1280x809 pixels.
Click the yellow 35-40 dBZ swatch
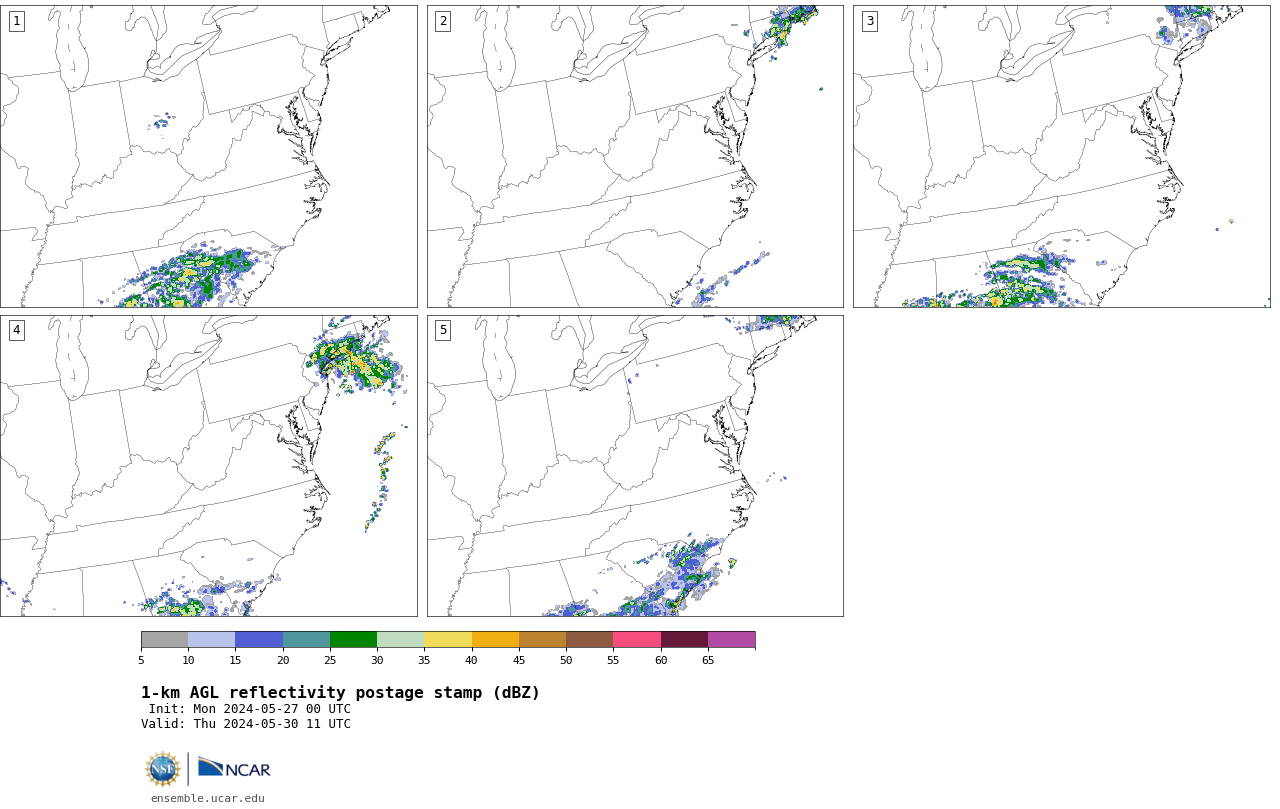point(448,640)
